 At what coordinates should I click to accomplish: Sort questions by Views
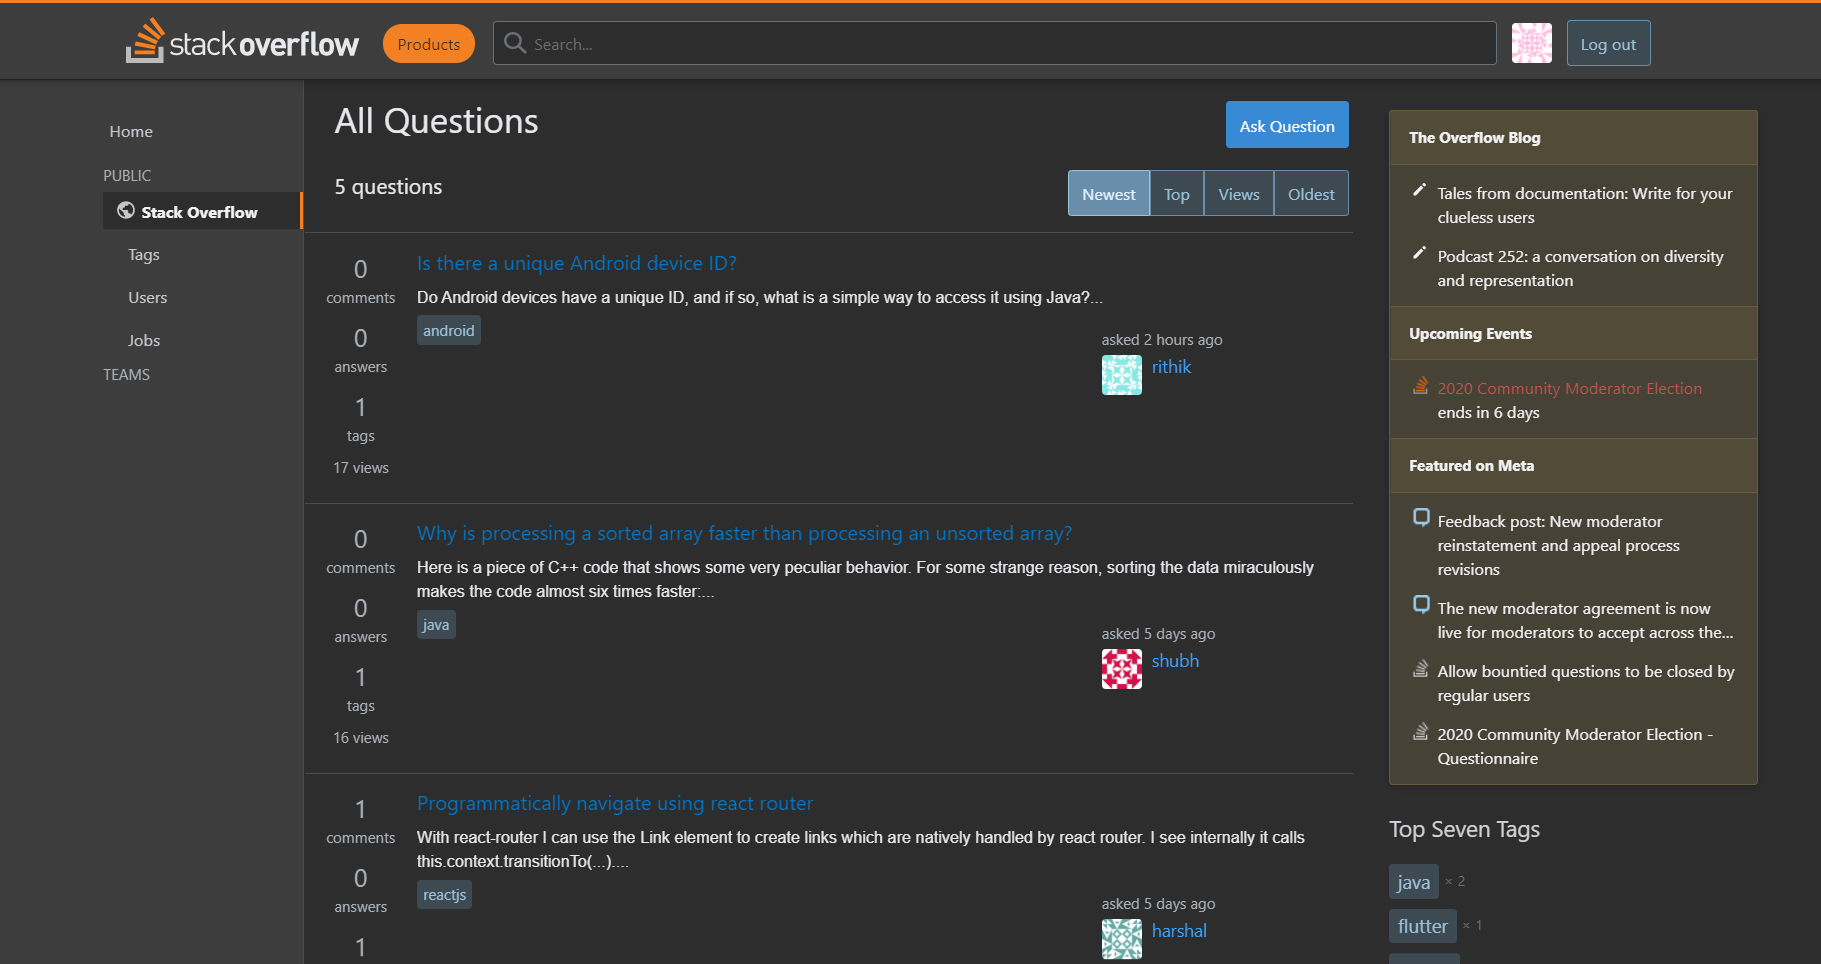click(x=1238, y=193)
